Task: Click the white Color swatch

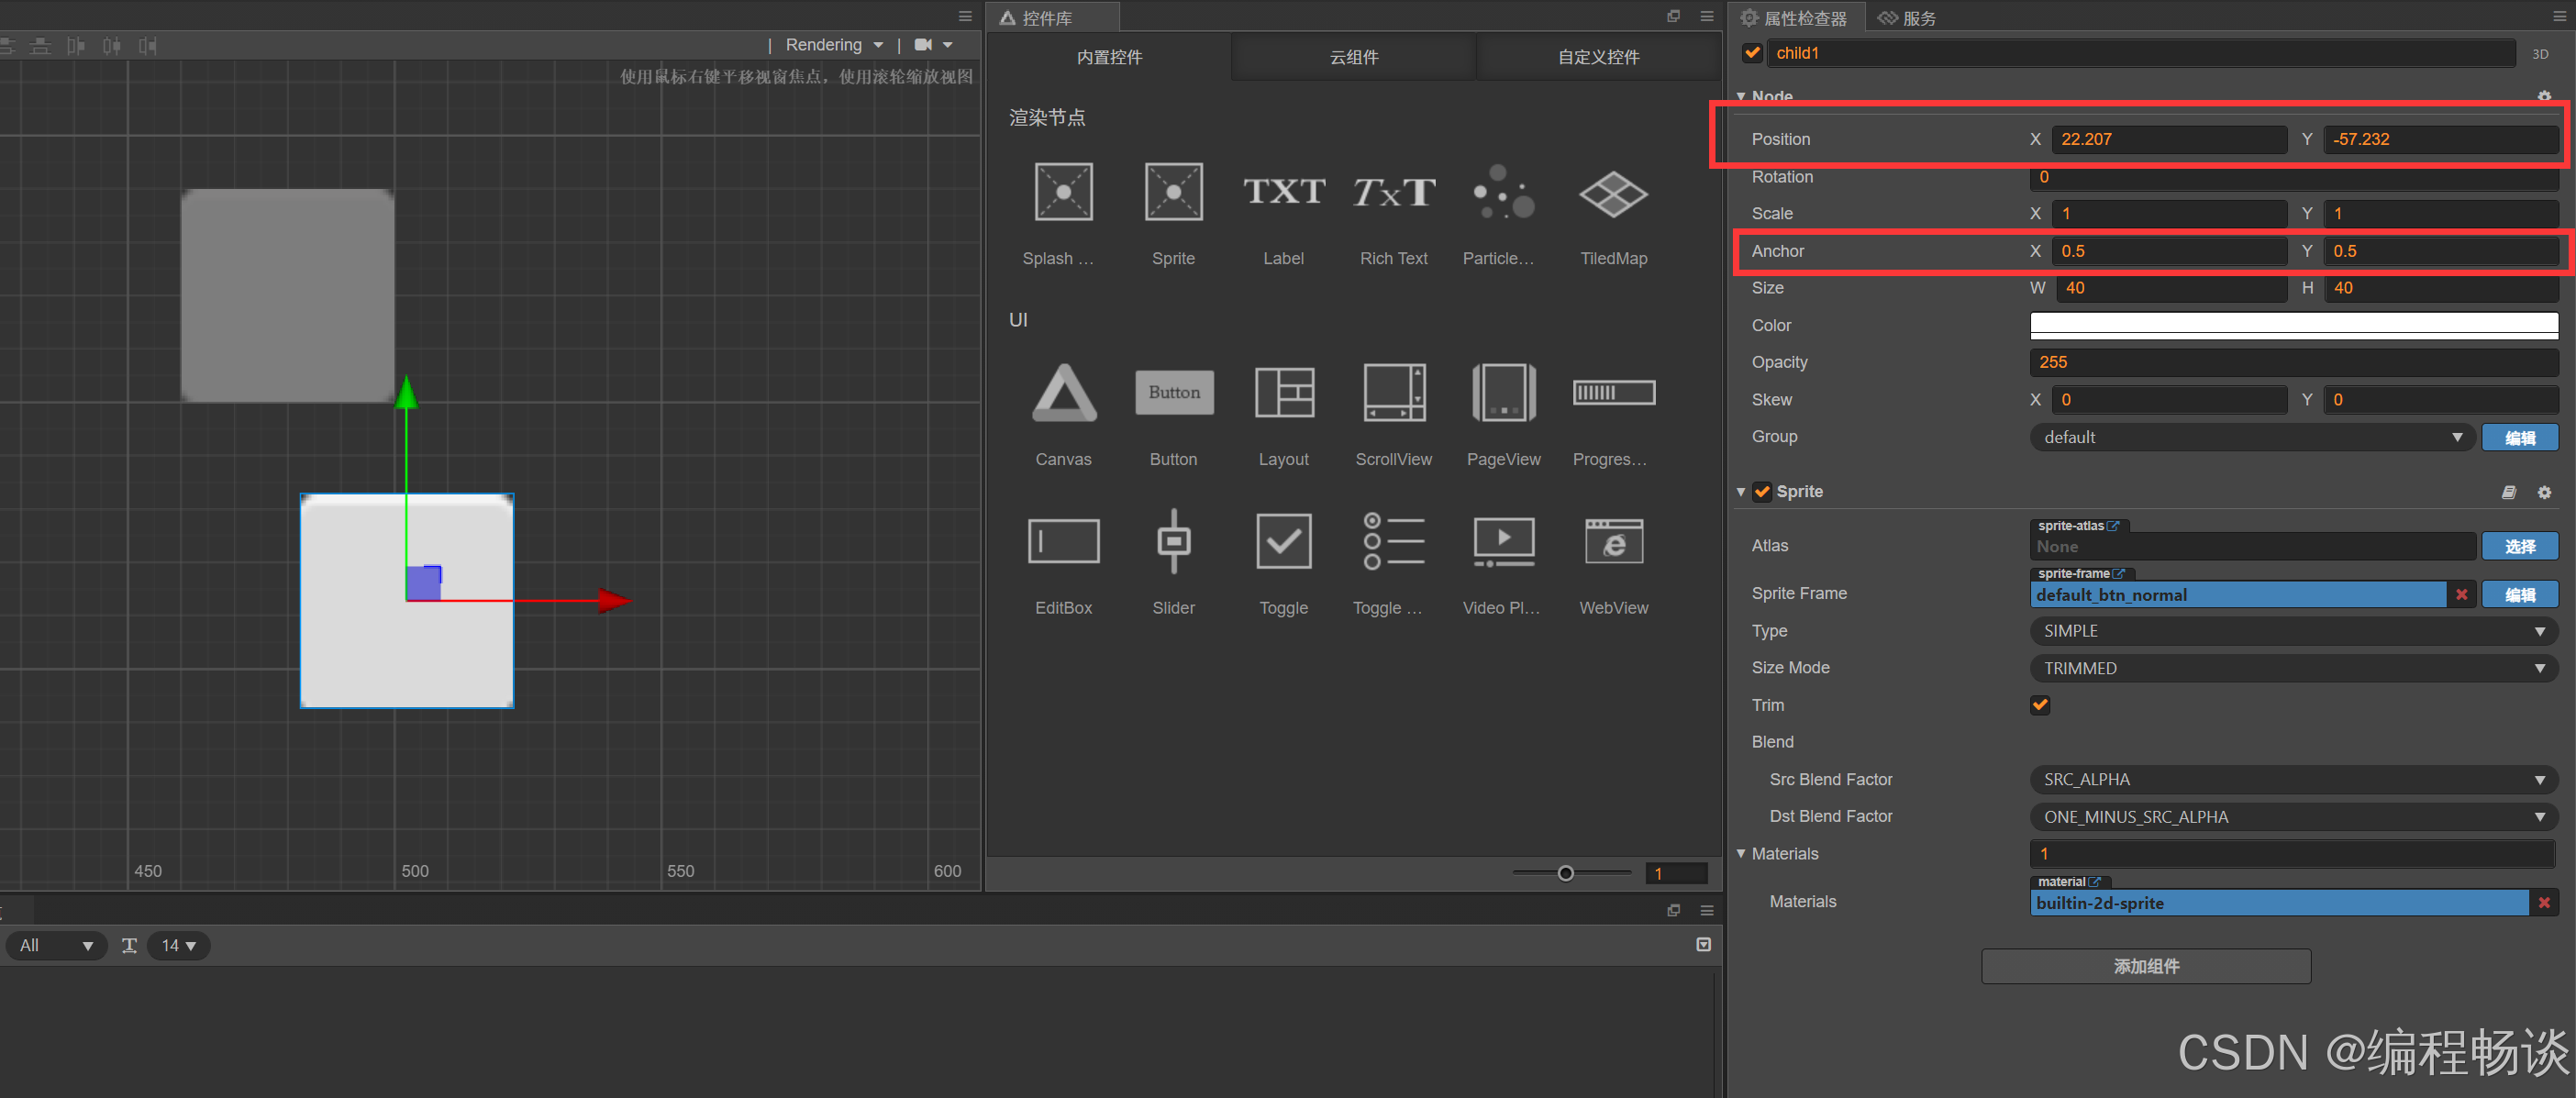Action: 2293,324
